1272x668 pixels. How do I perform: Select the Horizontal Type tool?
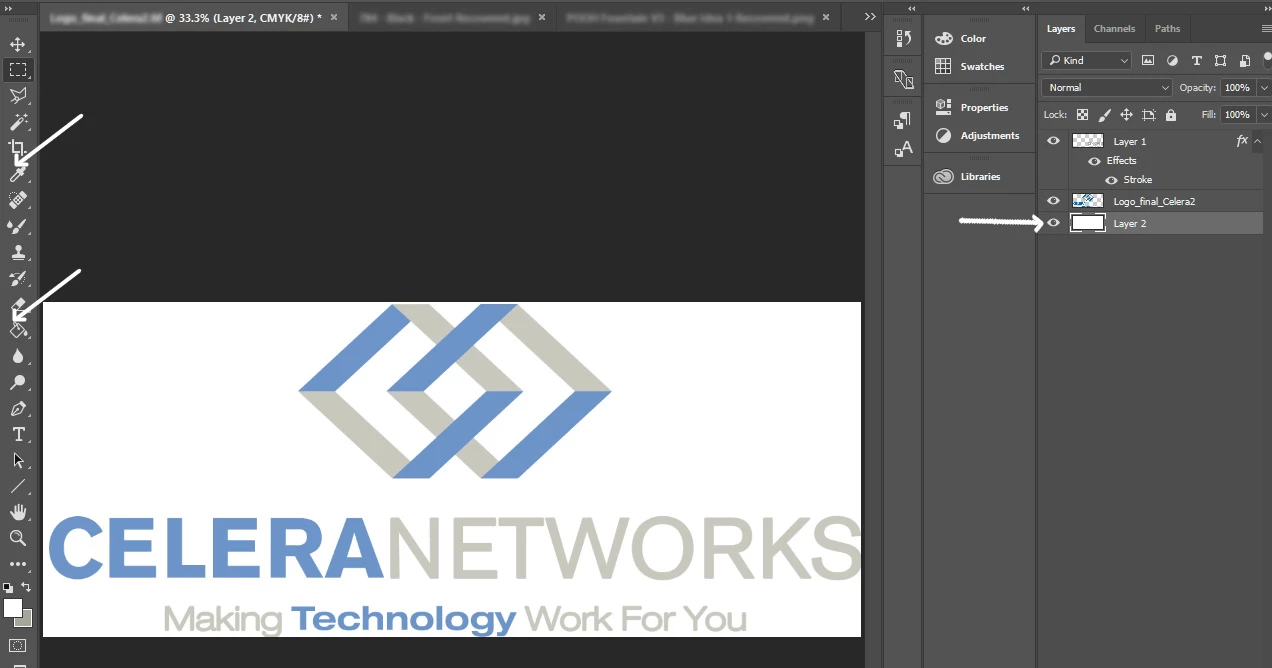[18, 434]
